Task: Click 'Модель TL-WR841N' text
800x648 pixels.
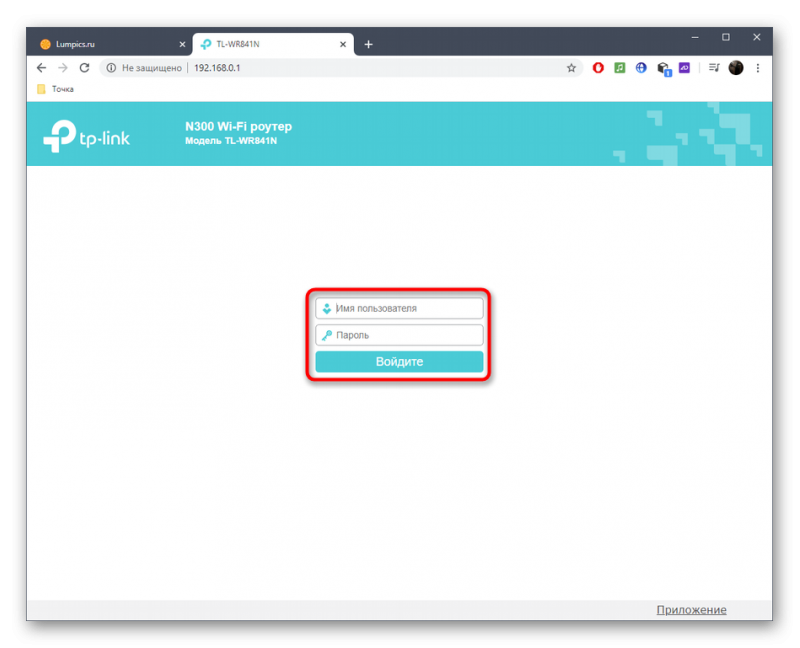Action: point(231,141)
